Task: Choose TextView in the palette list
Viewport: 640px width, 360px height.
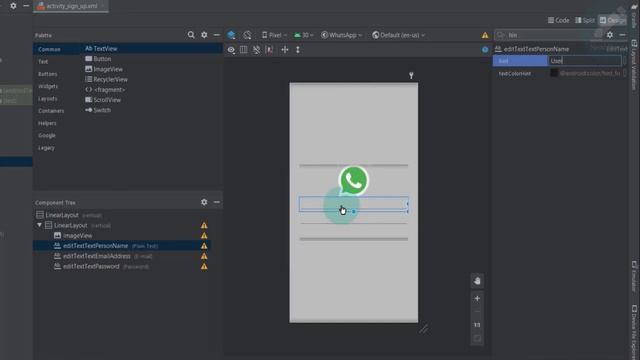Action: pyautogui.click(x=101, y=49)
